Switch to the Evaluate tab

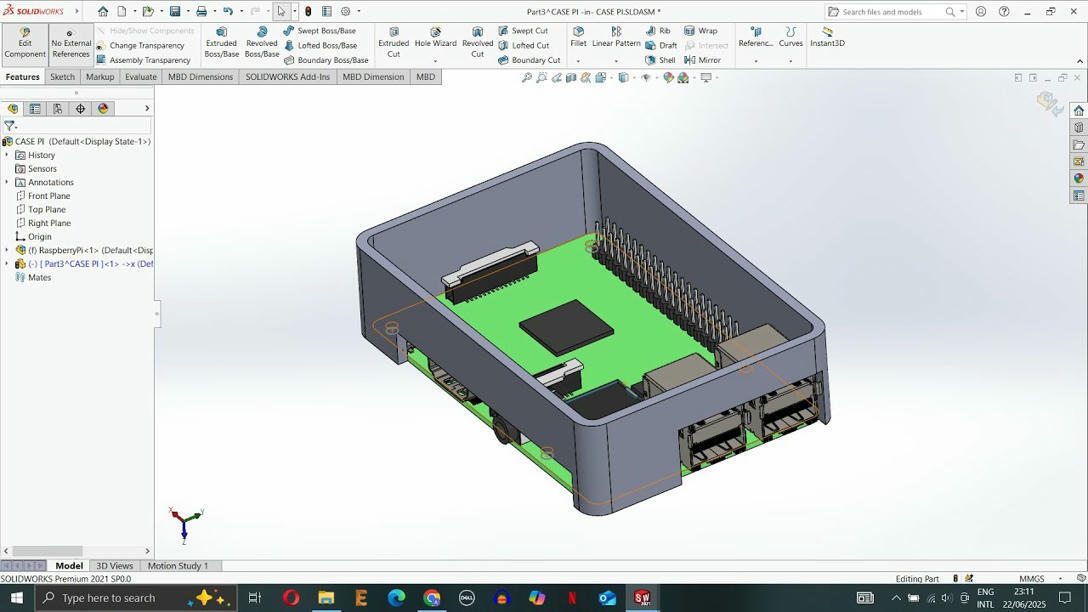pos(141,77)
